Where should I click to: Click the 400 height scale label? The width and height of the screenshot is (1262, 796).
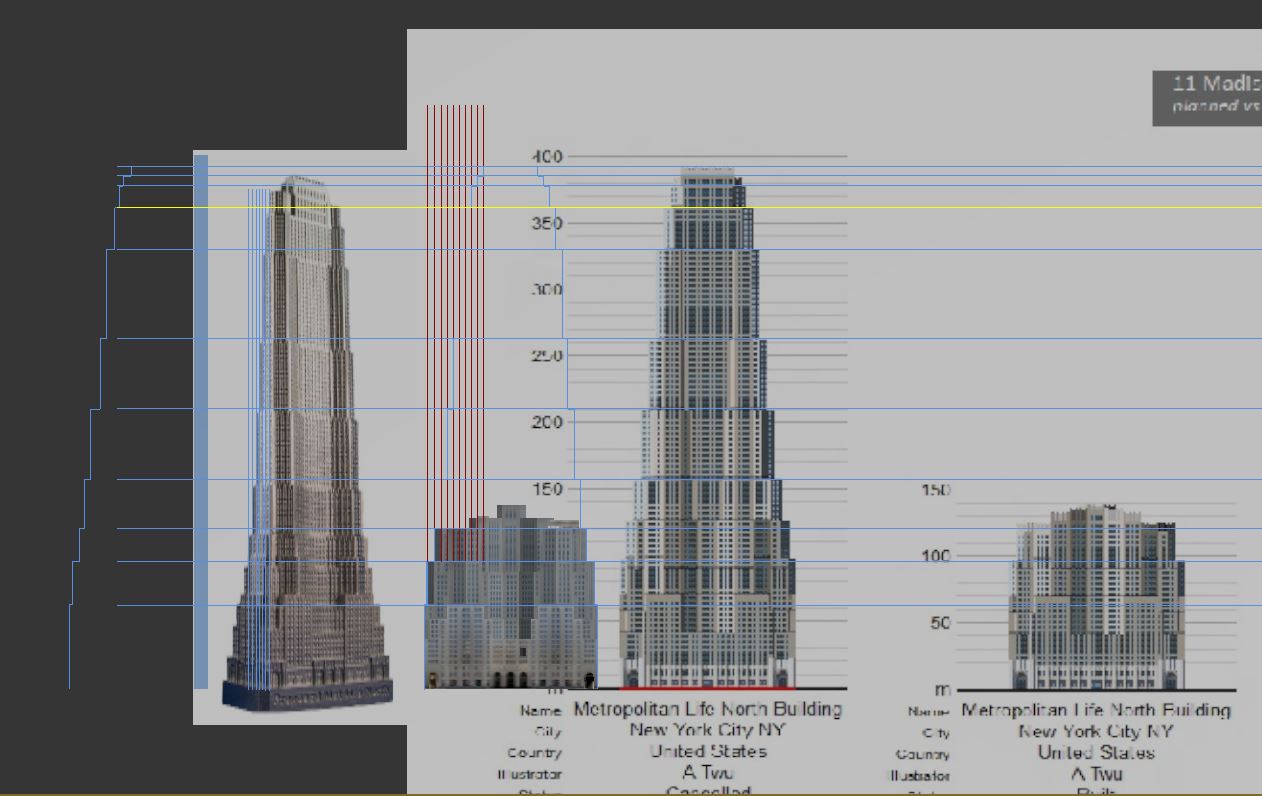coord(548,157)
